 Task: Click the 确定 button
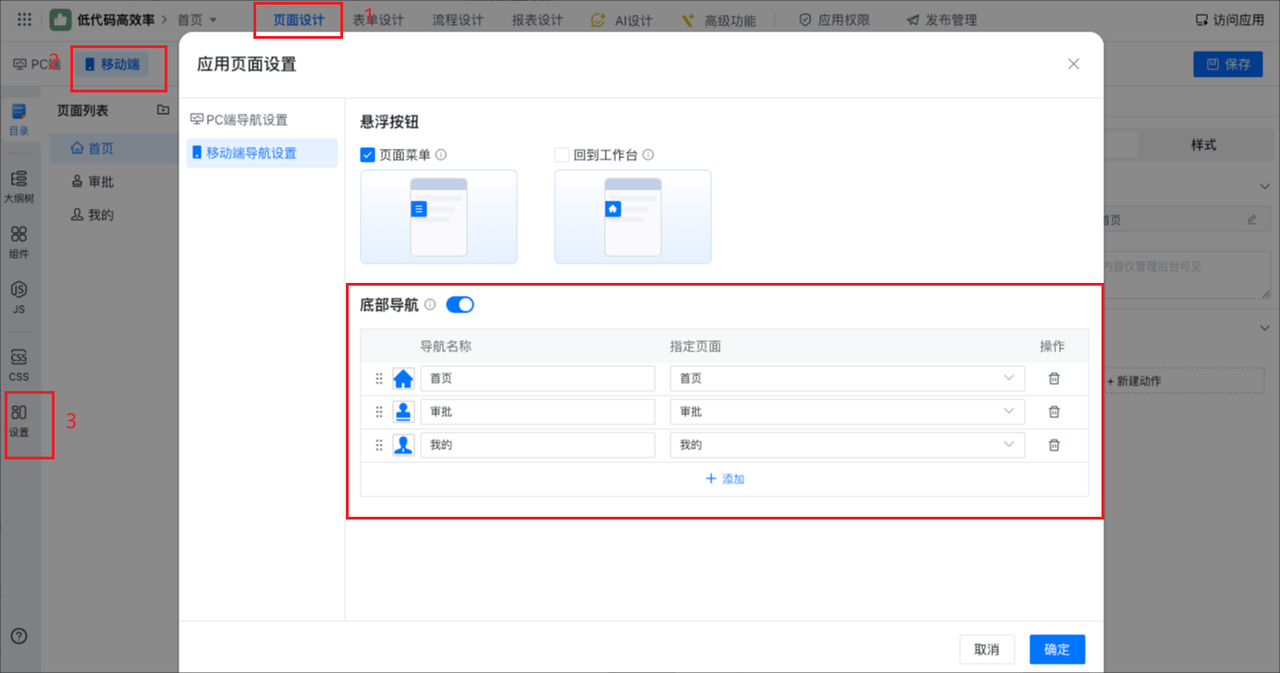click(x=1056, y=649)
